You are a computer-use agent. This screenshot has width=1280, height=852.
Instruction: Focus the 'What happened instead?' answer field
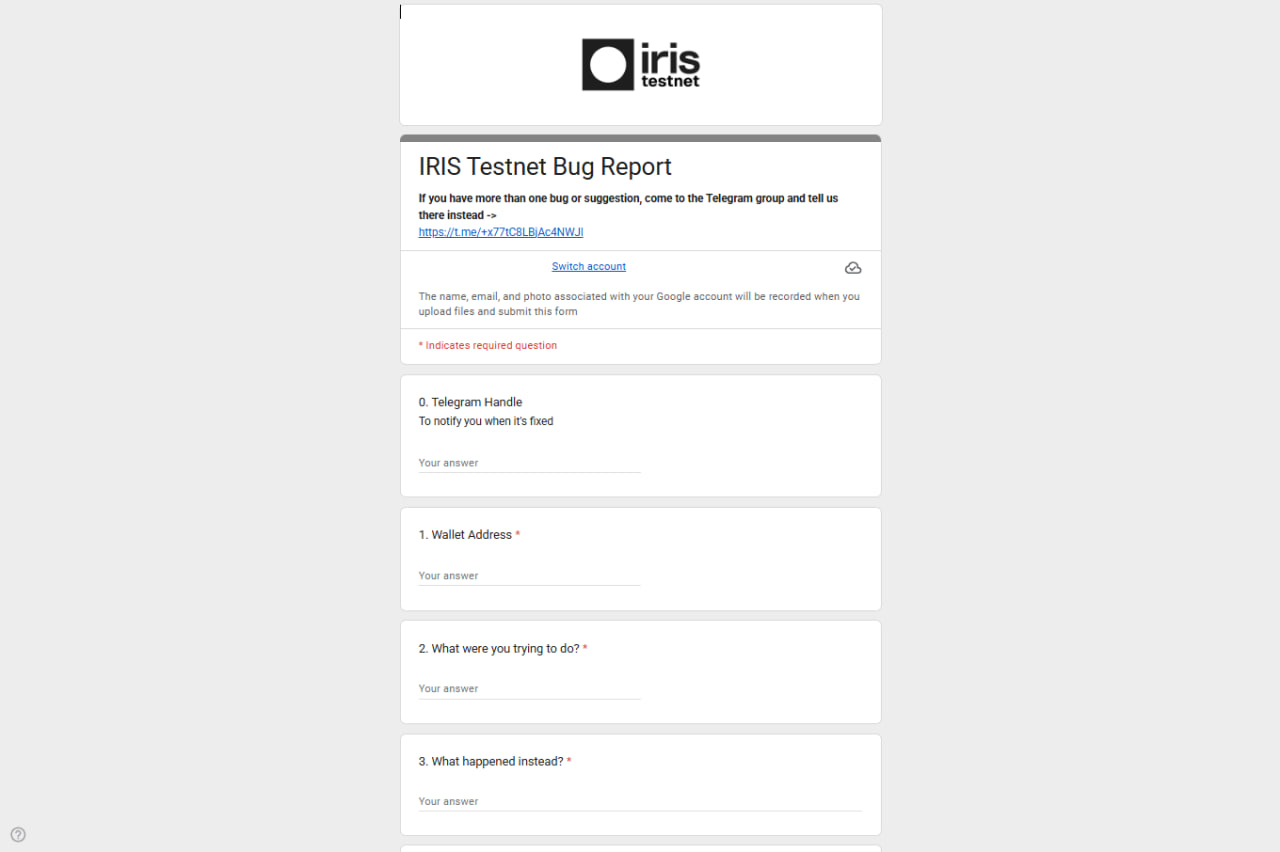click(x=640, y=802)
